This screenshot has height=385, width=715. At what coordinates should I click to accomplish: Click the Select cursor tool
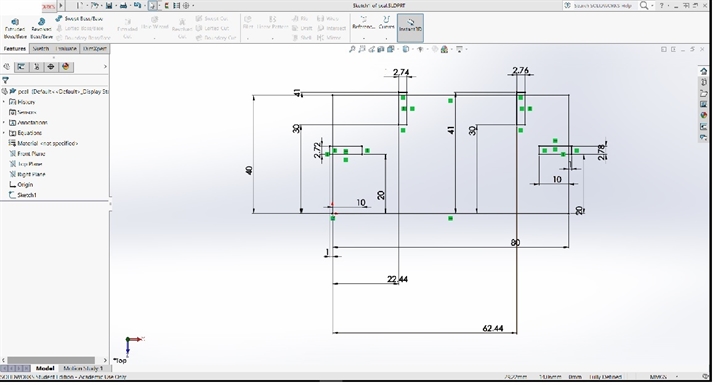pyautogui.click(x=153, y=5)
